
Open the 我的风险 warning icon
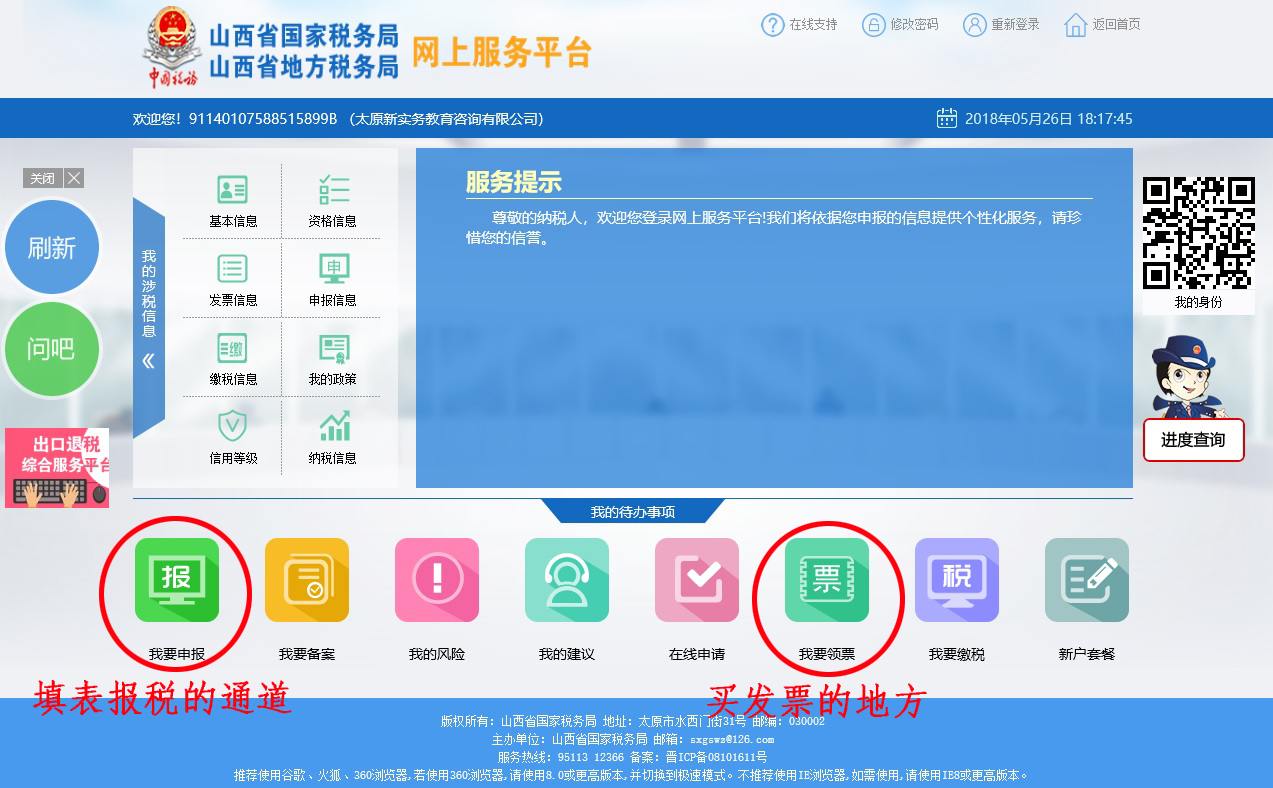click(437, 580)
